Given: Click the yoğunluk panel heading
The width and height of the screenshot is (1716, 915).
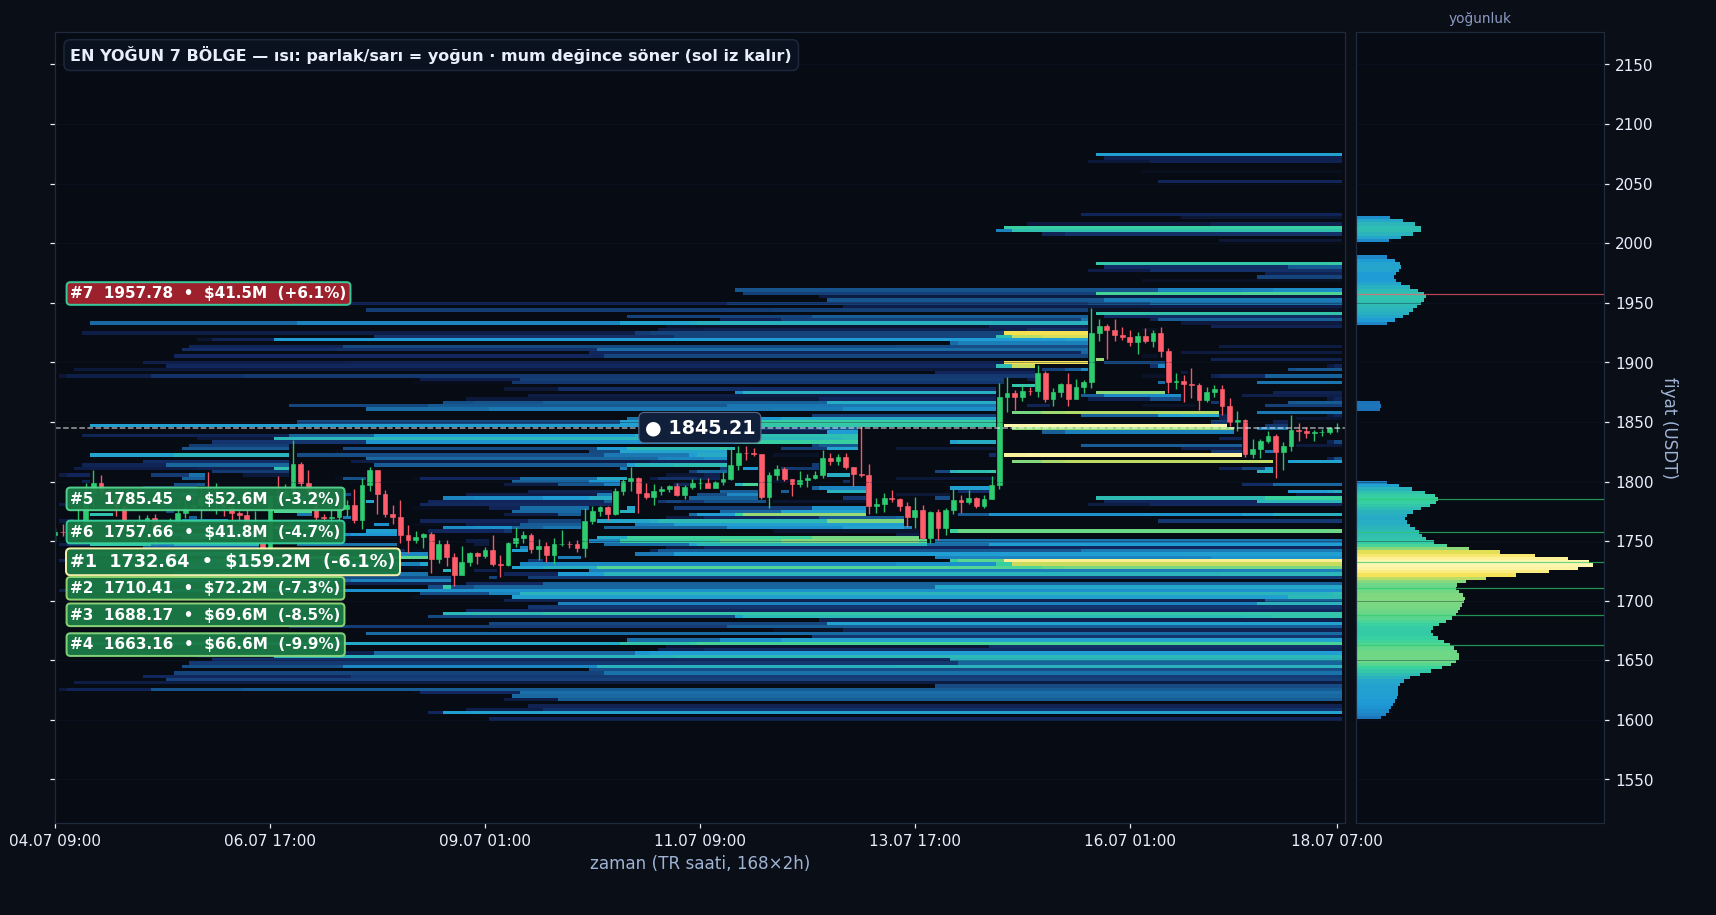Looking at the screenshot, I should point(1480,18).
